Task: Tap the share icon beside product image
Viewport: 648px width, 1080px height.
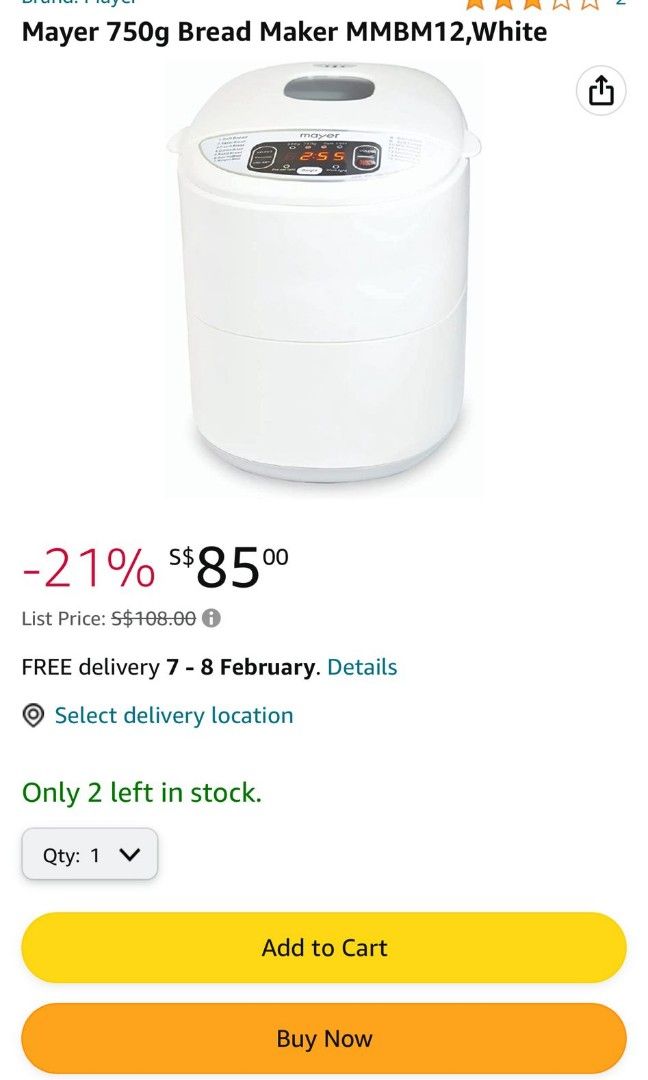Action: (x=601, y=92)
